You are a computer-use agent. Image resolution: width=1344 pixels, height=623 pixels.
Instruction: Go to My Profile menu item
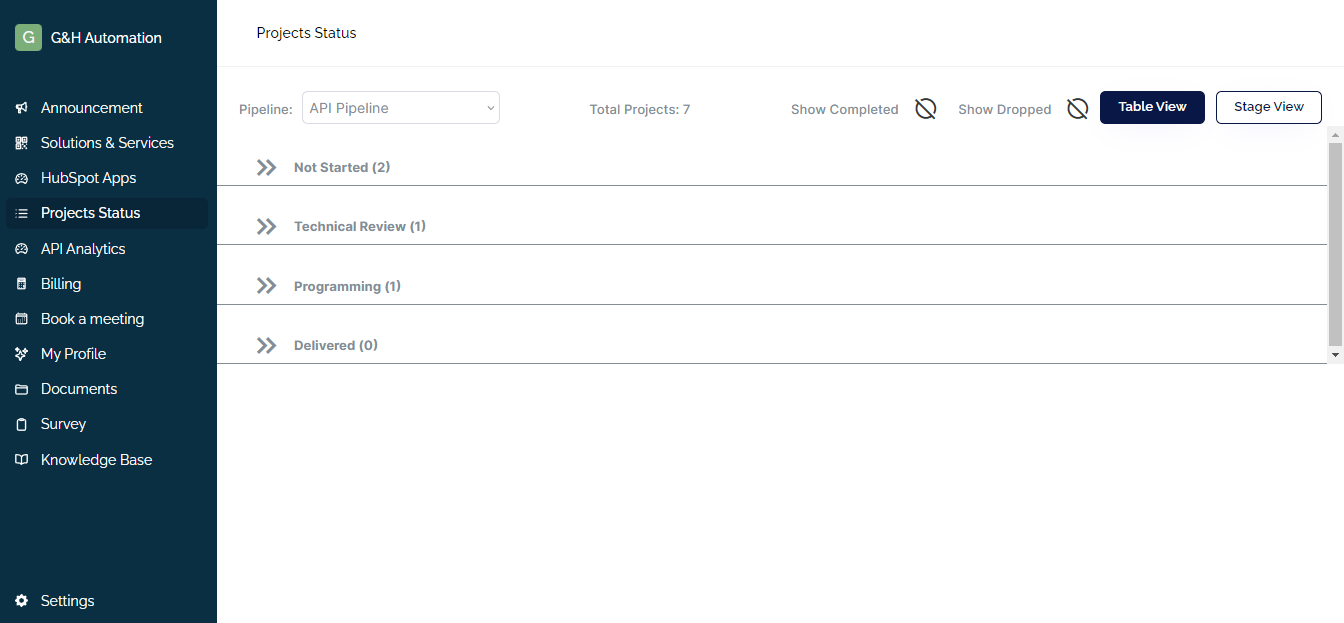coord(73,354)
